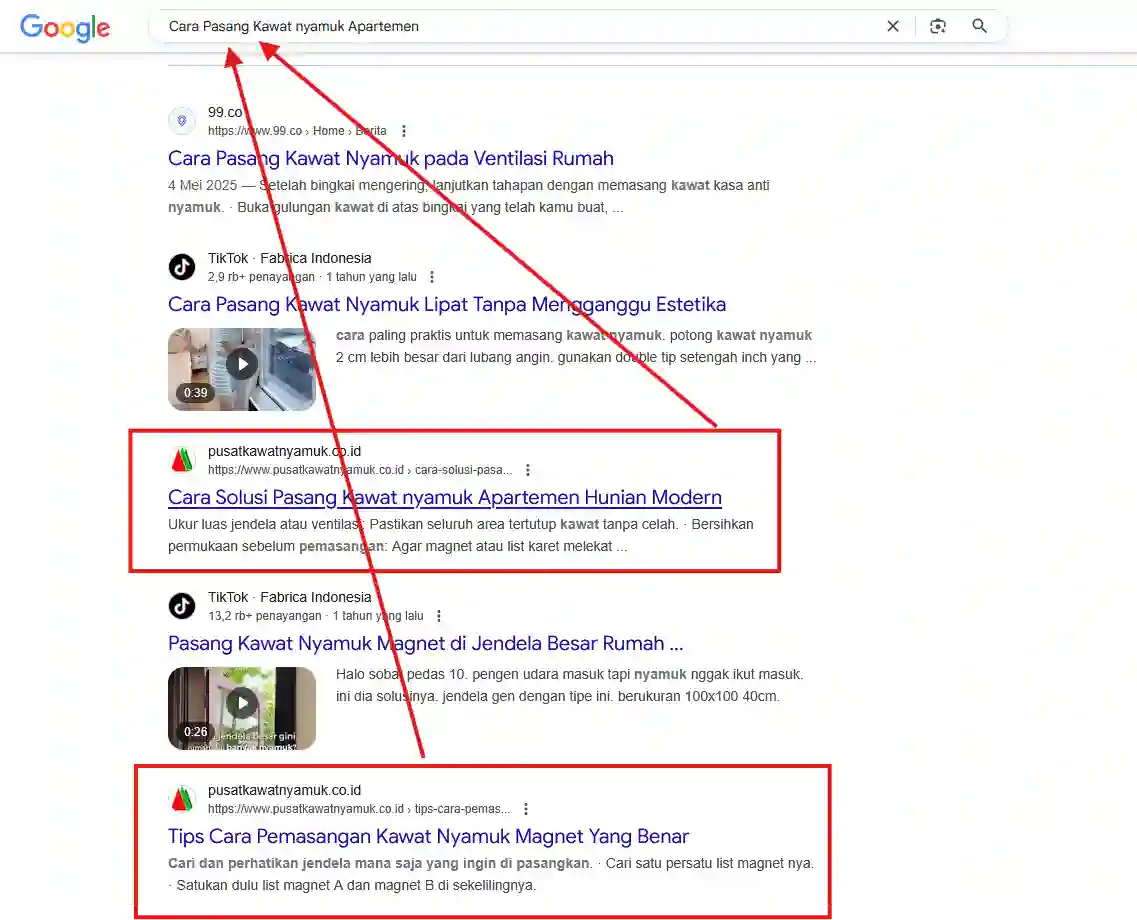This screenshot has width=1137, height=920.
Task: Click the URL line ending in tips-cara-pemas...
Action: [359, 809]
